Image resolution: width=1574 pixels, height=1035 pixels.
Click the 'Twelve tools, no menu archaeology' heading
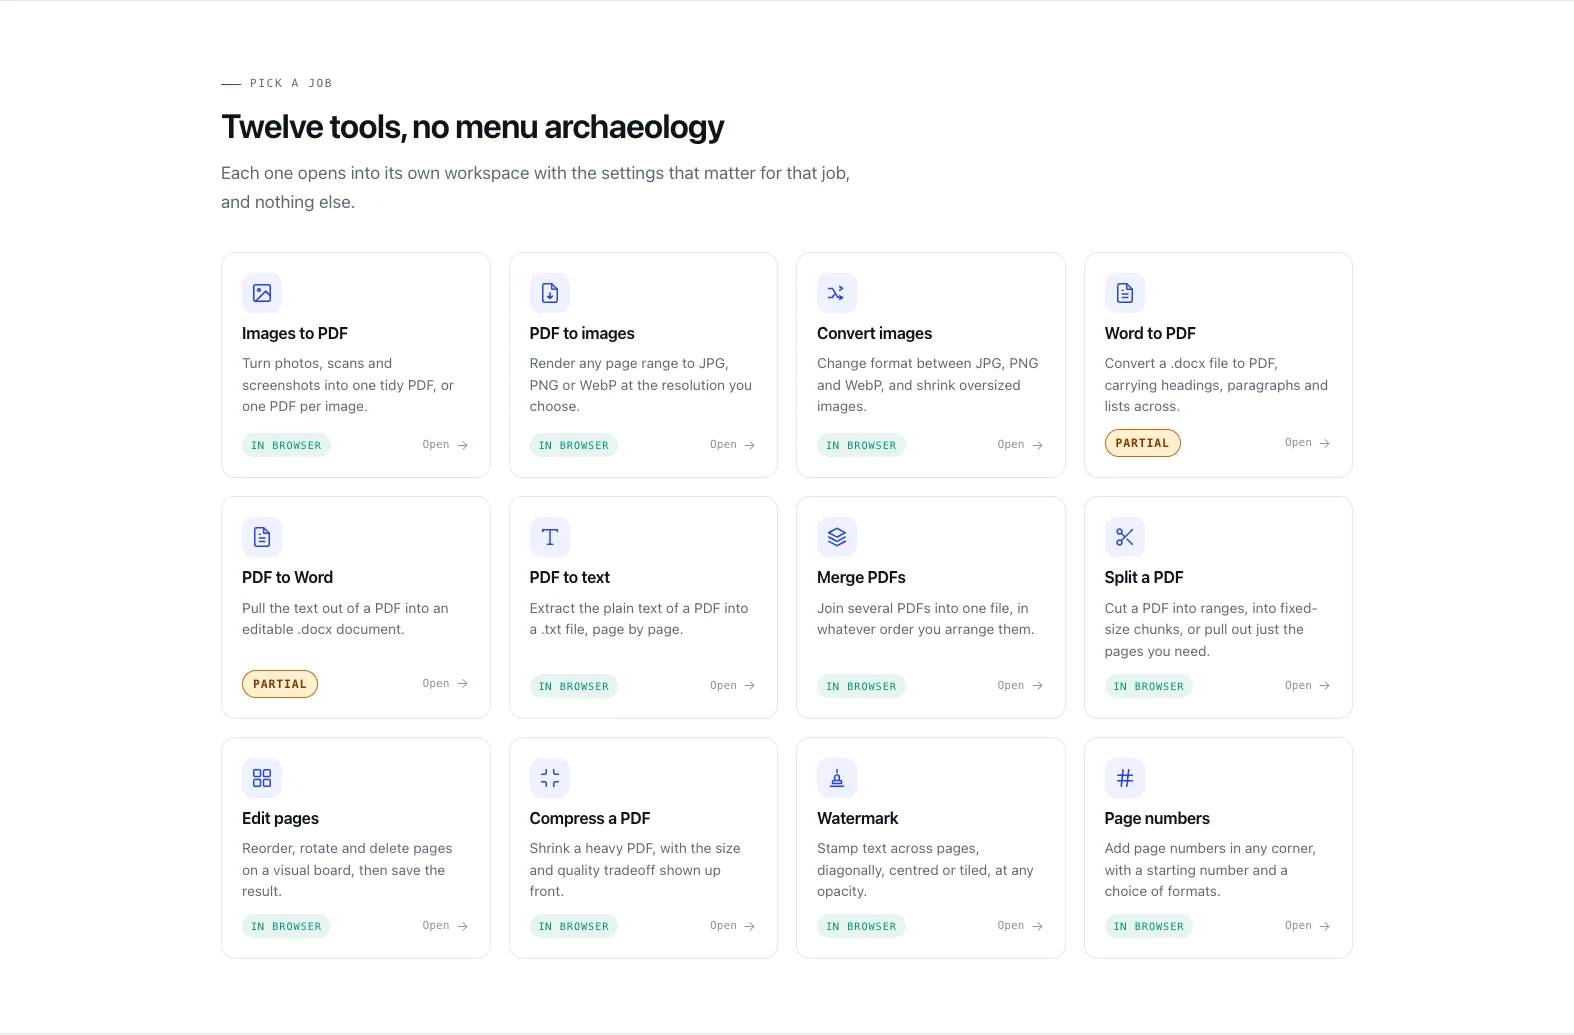click(x=473, y=127)
